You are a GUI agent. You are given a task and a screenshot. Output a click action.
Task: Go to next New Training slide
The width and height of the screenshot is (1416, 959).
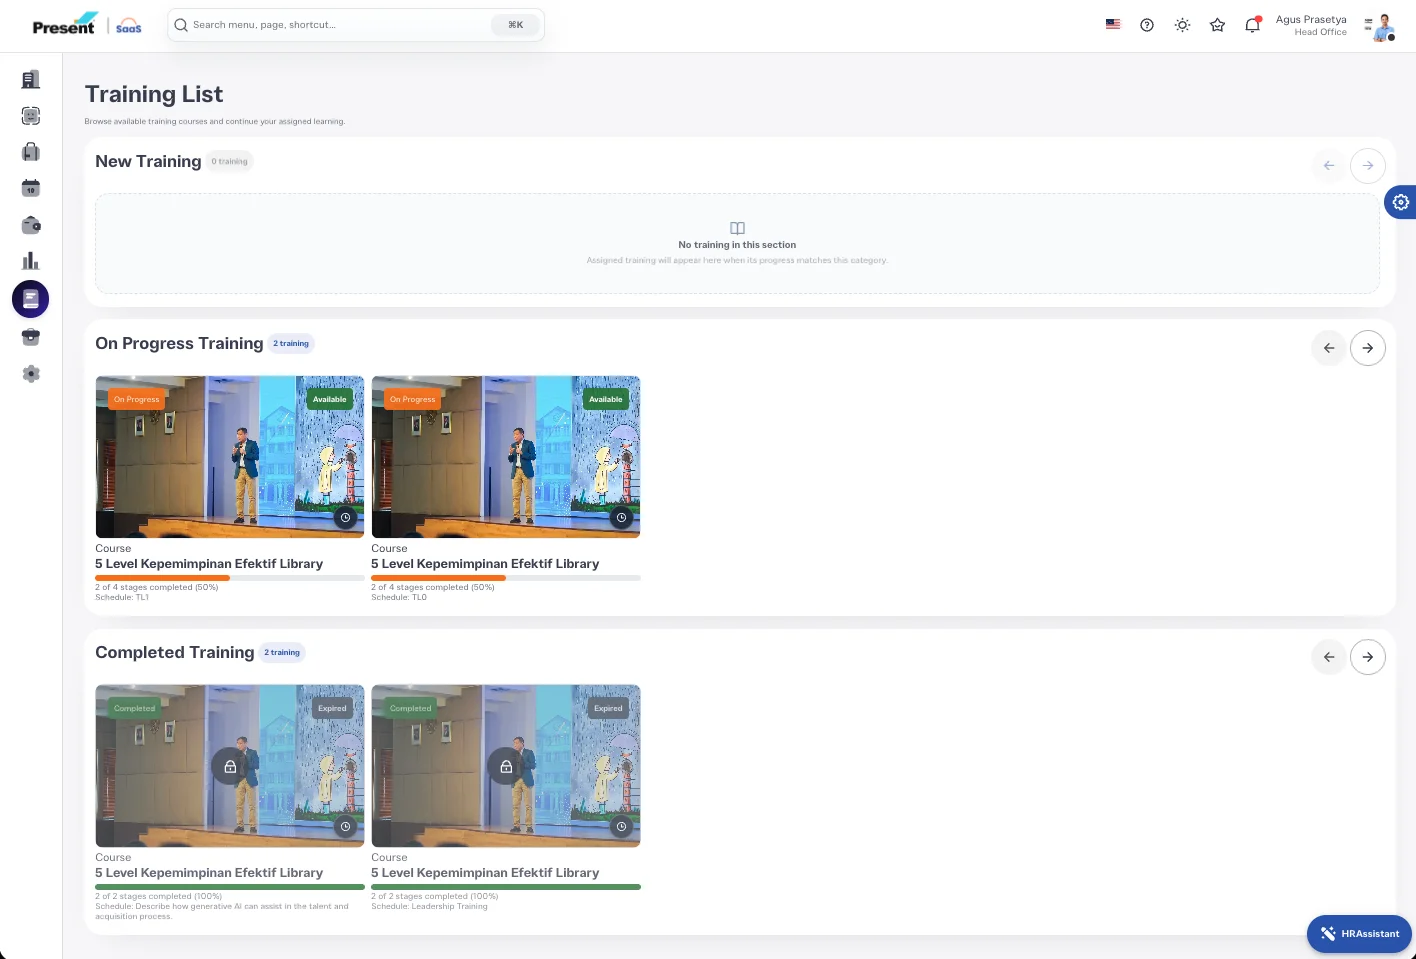pos(1368,165)
